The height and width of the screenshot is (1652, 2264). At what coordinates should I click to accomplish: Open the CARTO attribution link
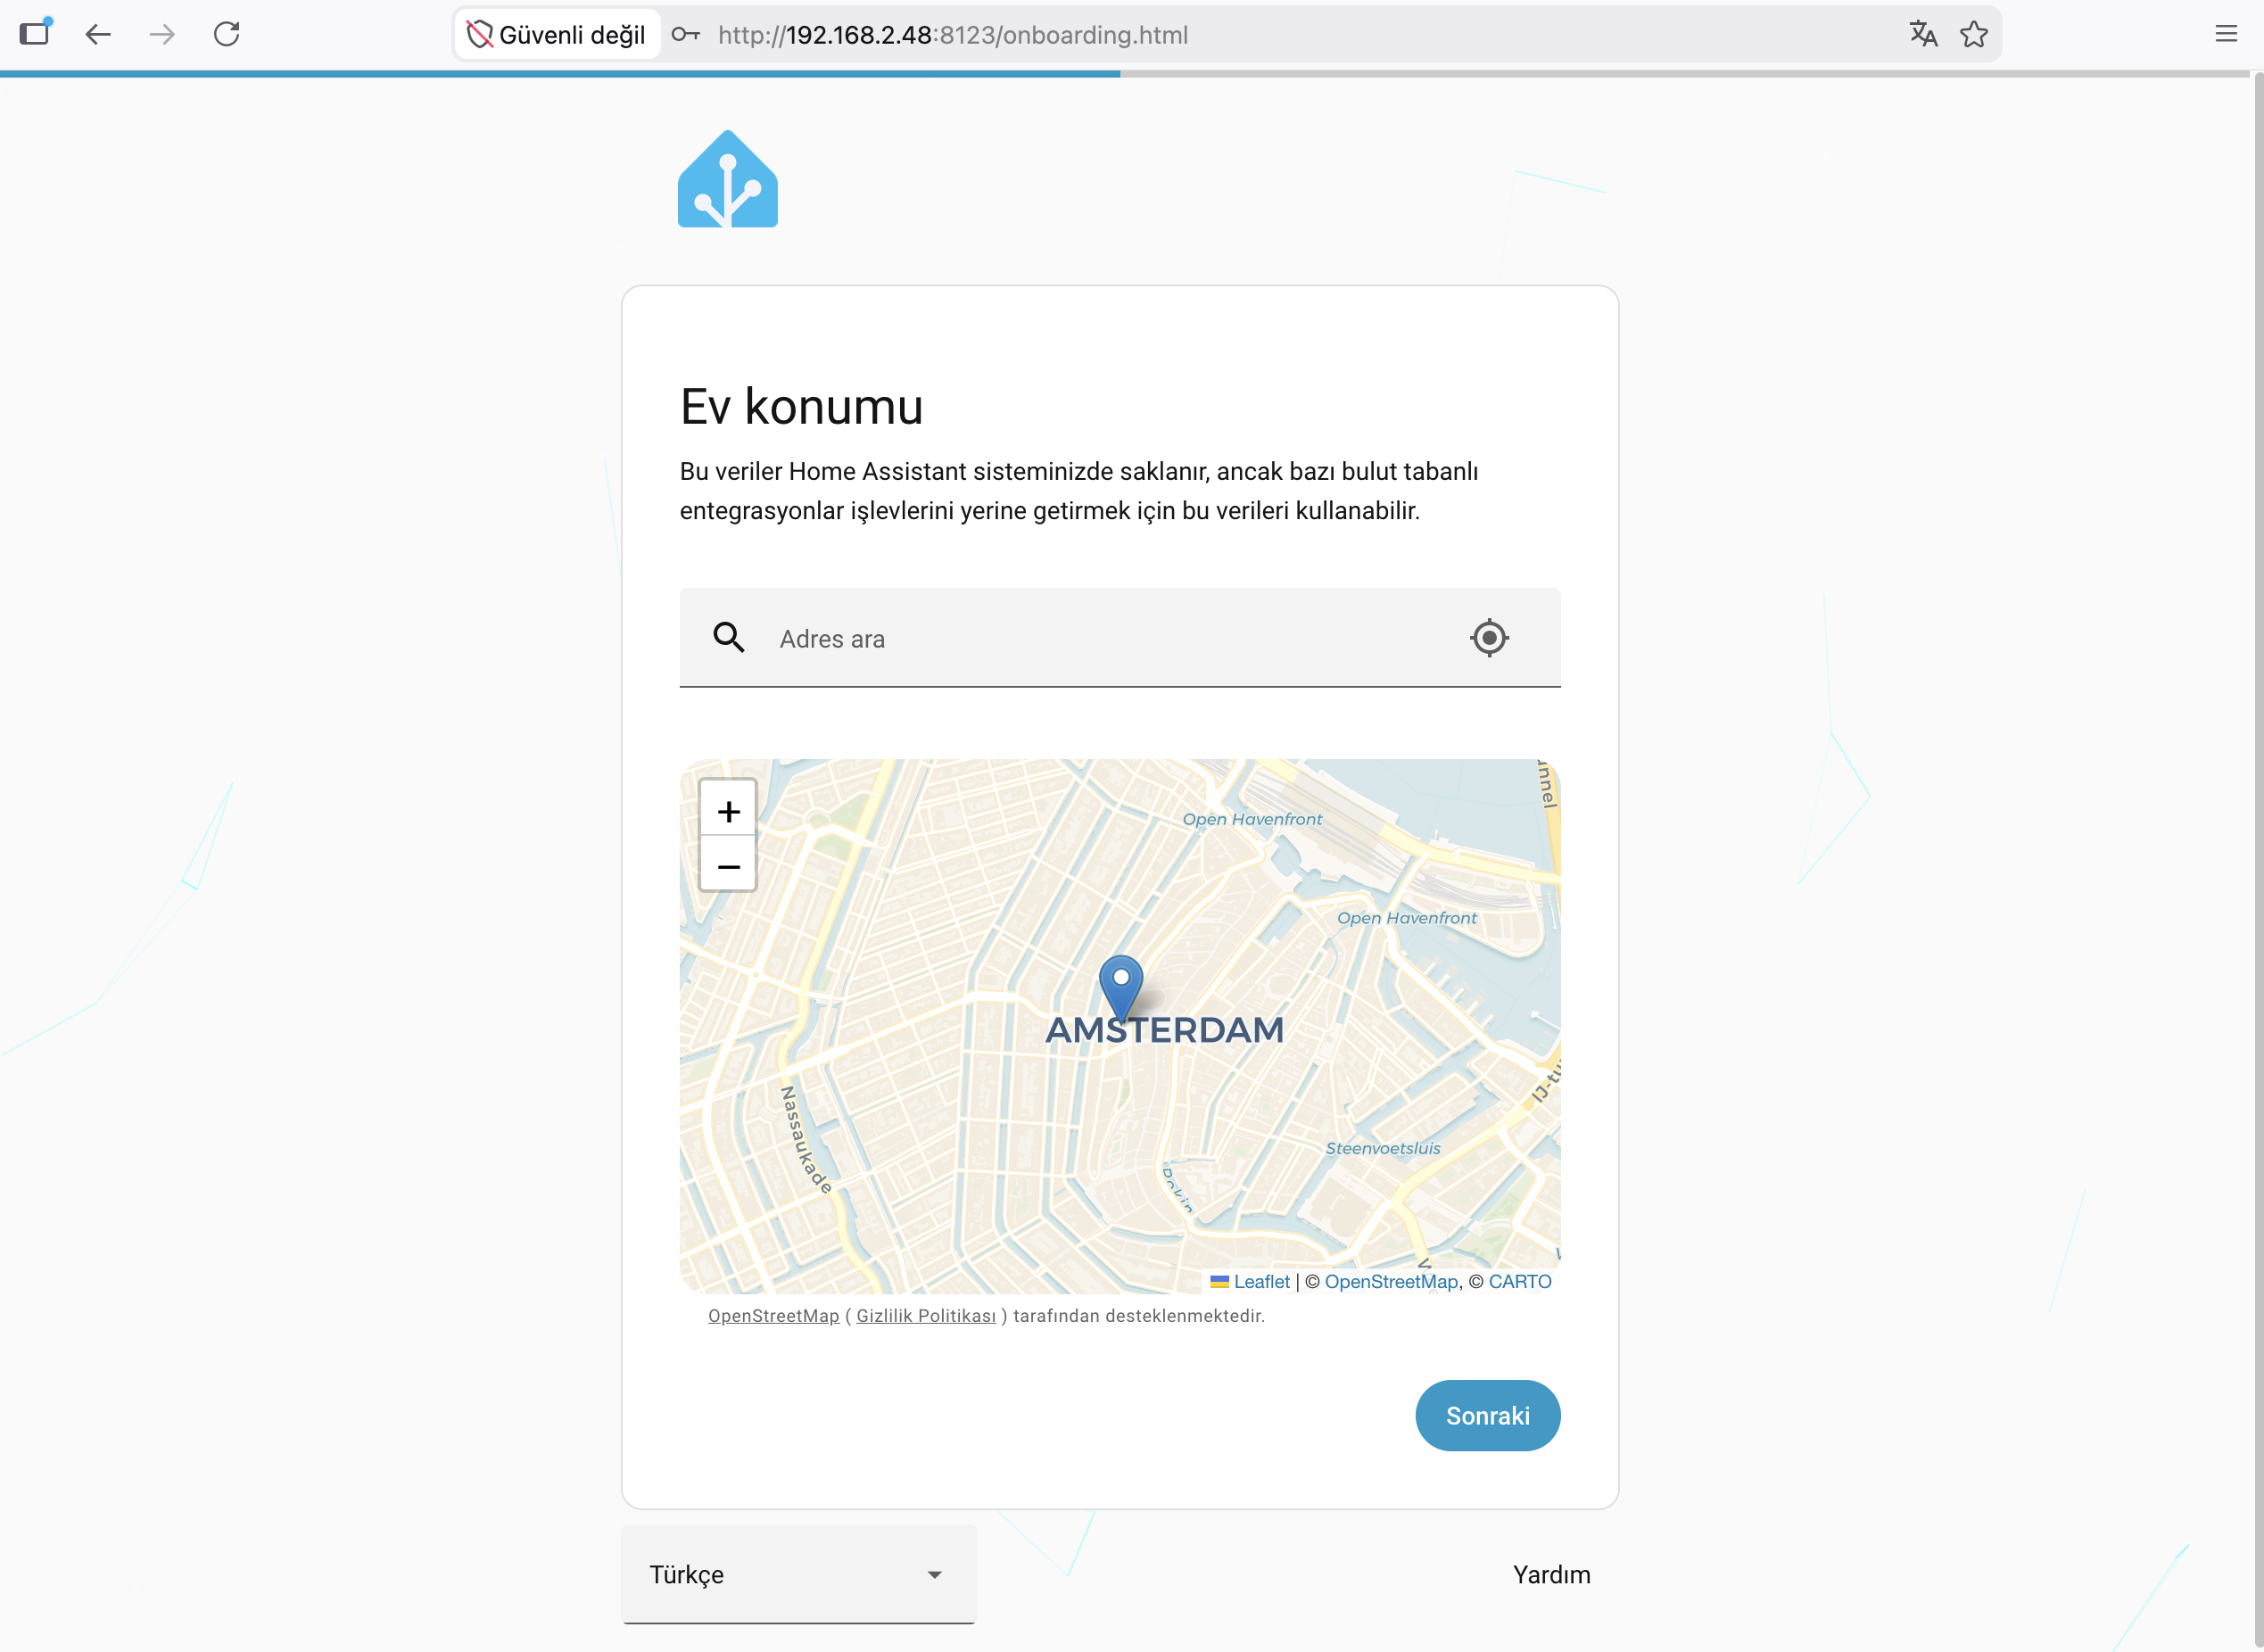tap(1520, 1282)
